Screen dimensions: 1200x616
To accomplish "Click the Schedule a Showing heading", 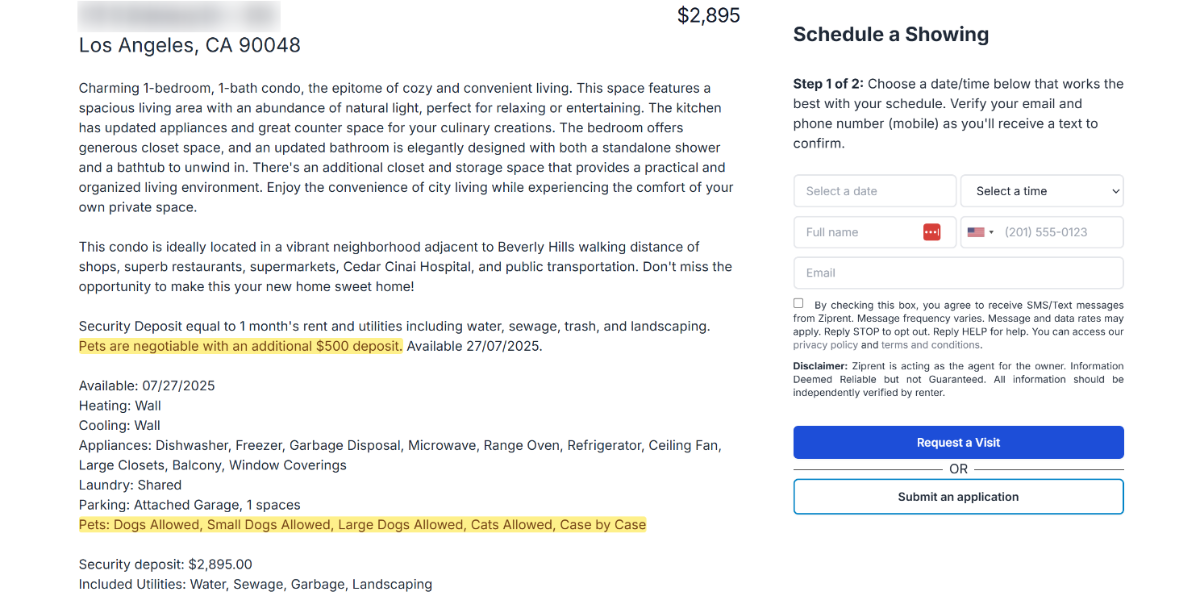I will (890, 34).
